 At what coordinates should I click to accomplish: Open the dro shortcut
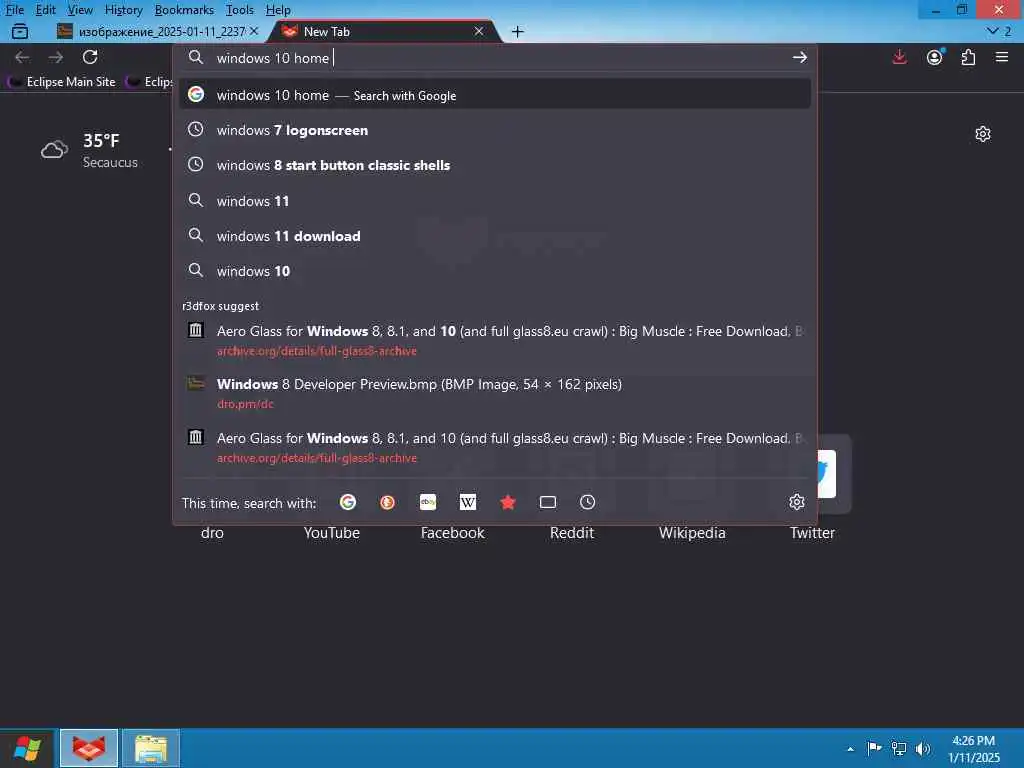(x=212, y=533)
